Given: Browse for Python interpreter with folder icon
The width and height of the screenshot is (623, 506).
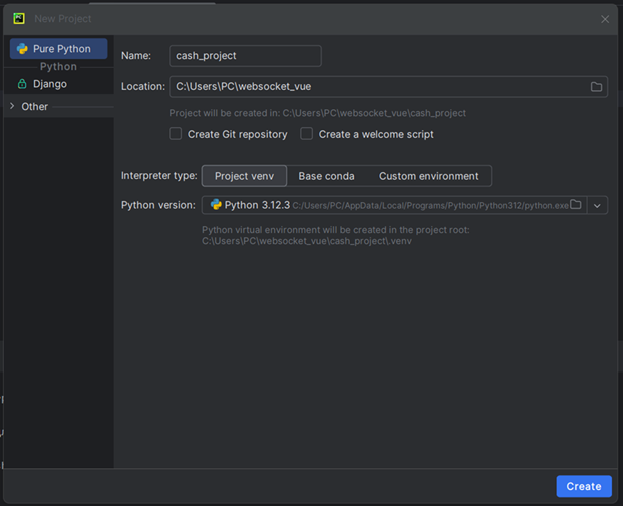Looking at the screenshot, I should coord(576,205).
